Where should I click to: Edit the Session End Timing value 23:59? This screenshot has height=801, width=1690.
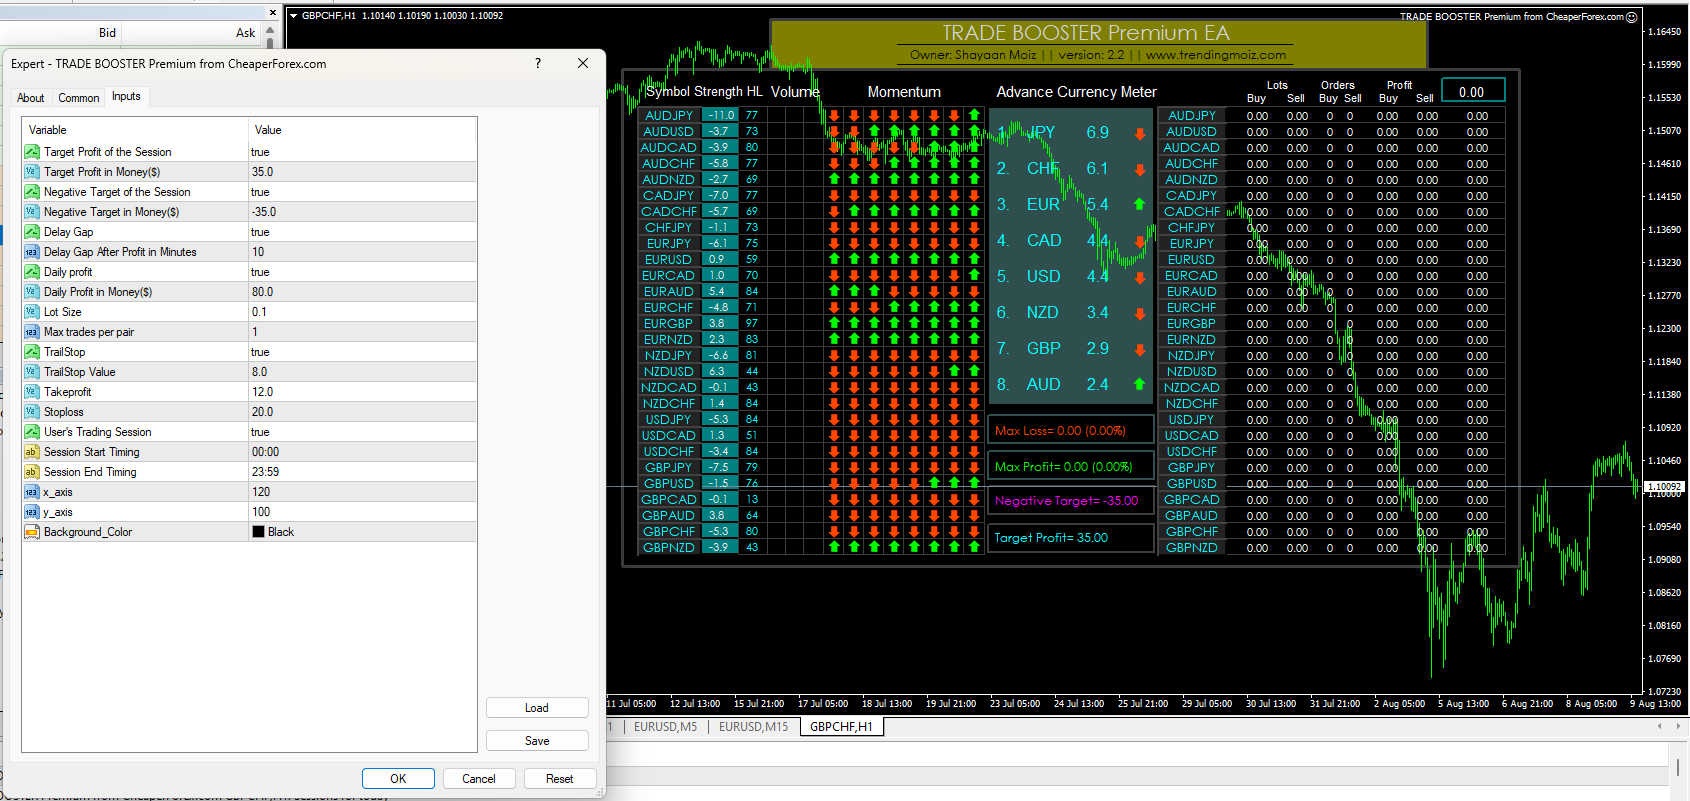pyautogui.click(x=362, y=472)
